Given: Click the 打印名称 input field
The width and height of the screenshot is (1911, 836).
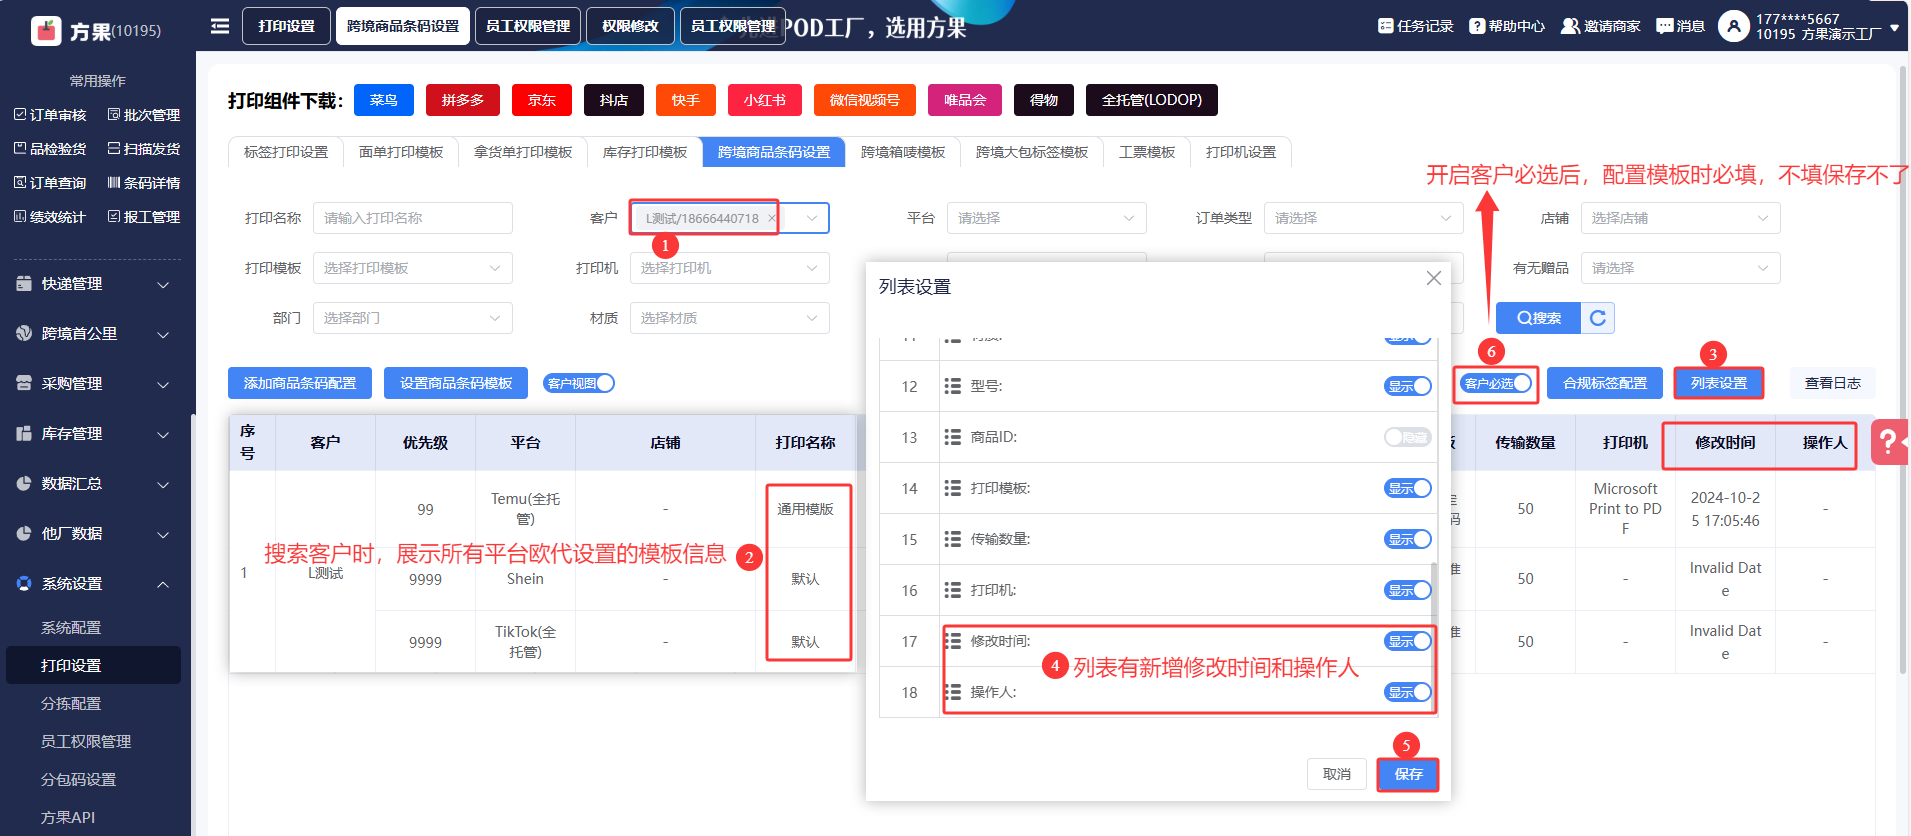Looking at the screenshot, I should pyautogui.click(x=412, y=218).
